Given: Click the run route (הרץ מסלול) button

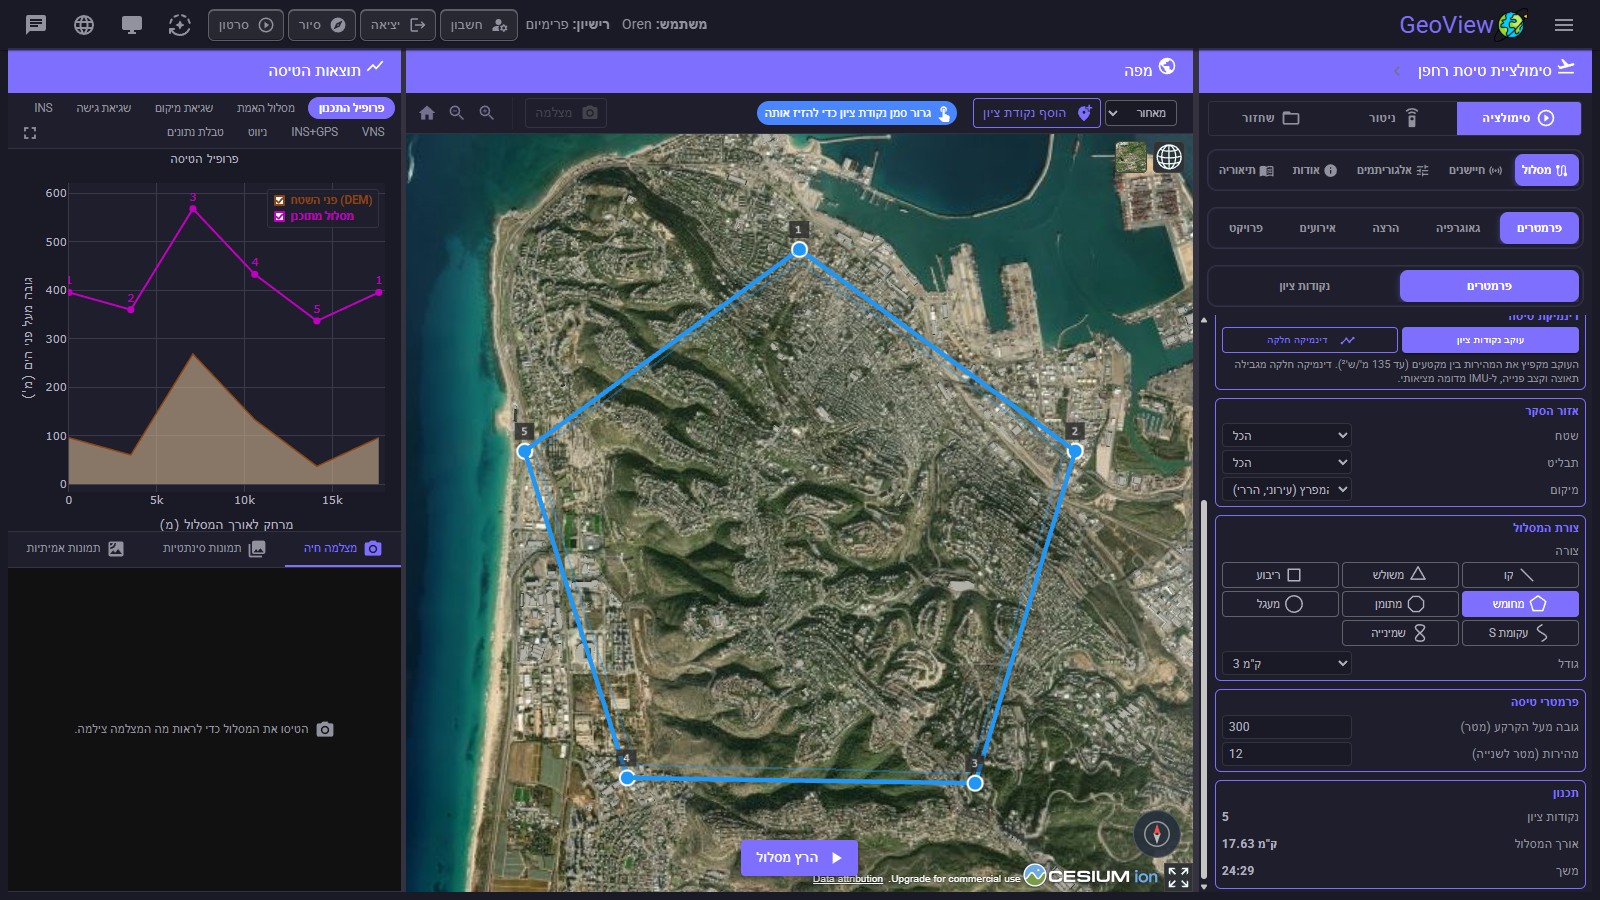Looking at the screenshot, I should (x=799, y=858).
